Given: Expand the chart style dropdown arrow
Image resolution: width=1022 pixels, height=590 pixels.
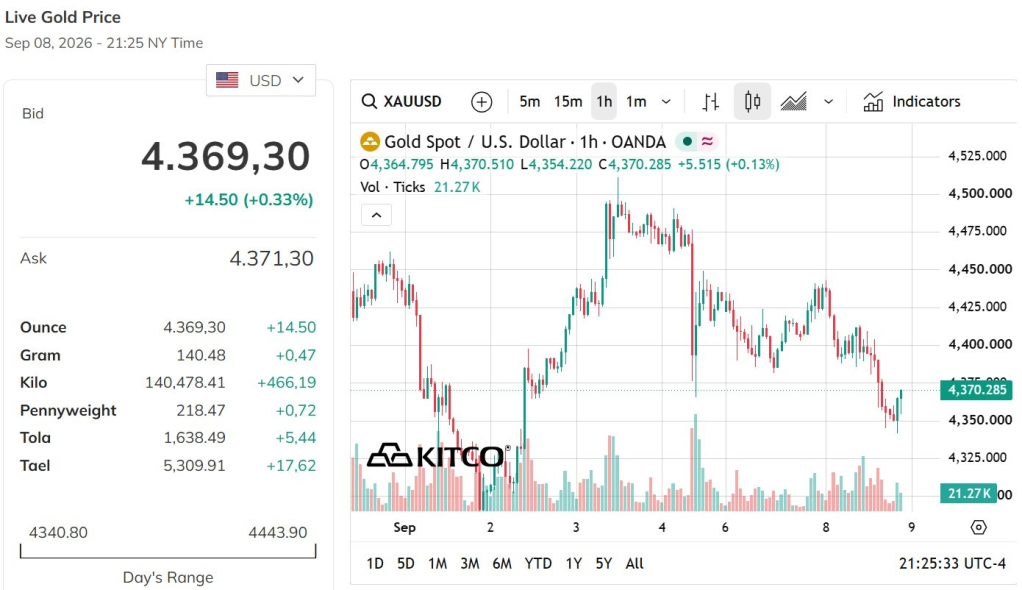Looking at the screenshot, I should coord(828,102).
